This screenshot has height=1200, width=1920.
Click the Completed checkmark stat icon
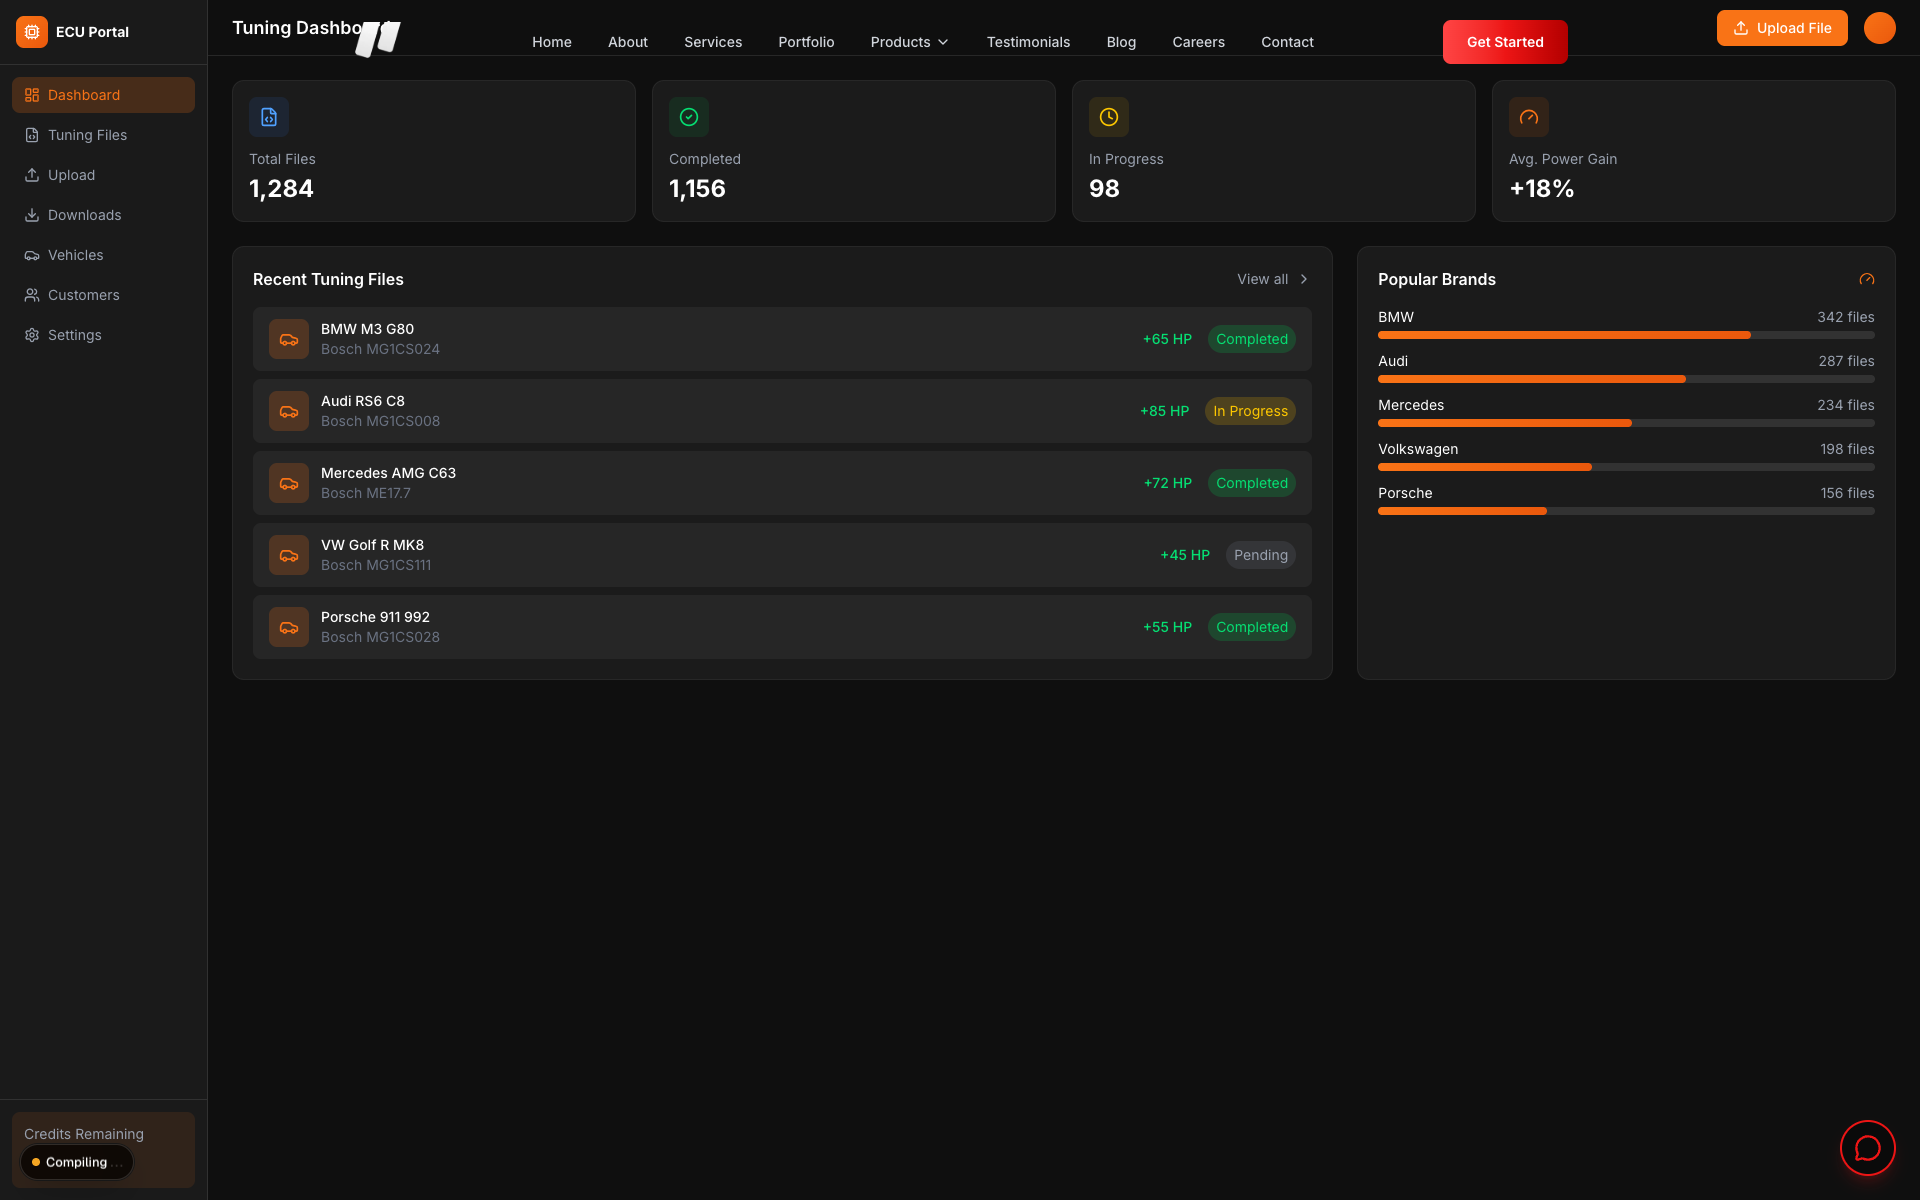[x=689, y=117]
